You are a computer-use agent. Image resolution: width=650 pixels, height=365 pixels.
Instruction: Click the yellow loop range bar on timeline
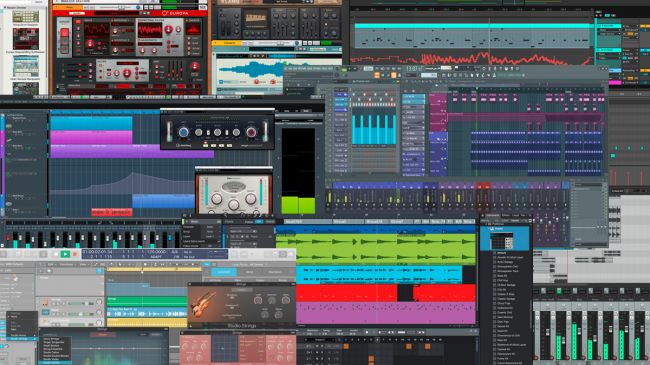pos(154,269)
